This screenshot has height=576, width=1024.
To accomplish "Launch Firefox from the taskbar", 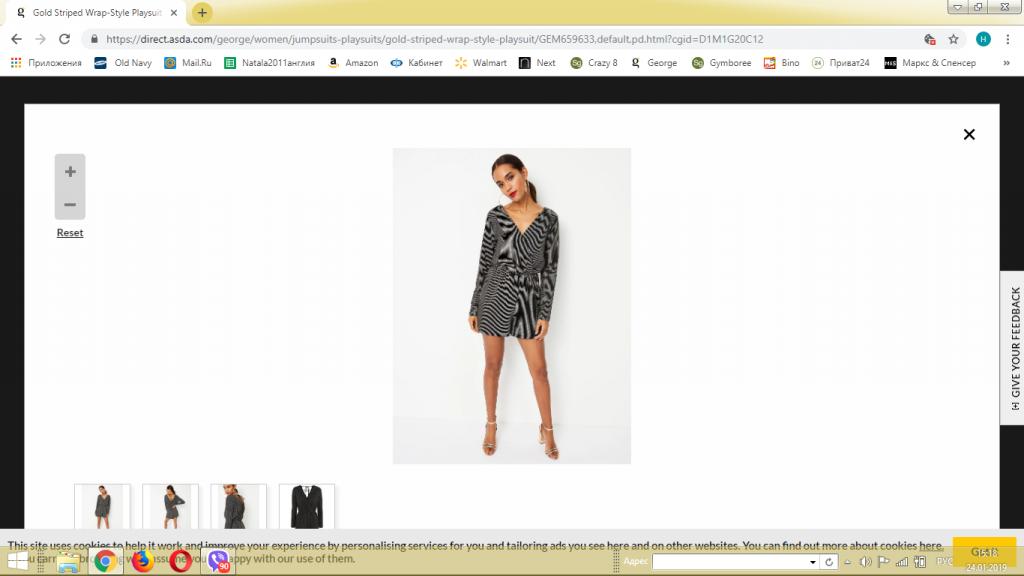I will click(141, 561).
